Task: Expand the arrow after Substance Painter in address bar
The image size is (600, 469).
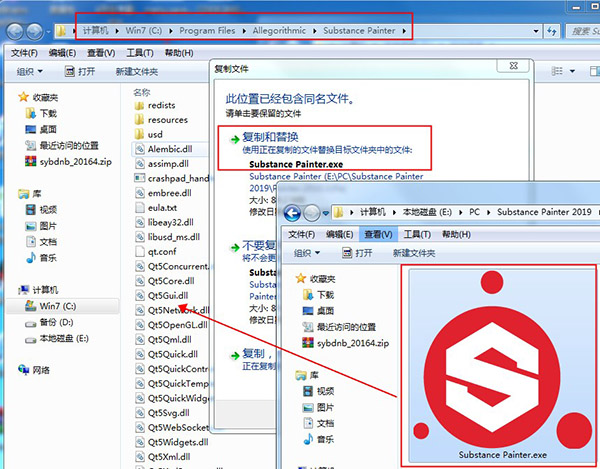Action: (404, 31)
